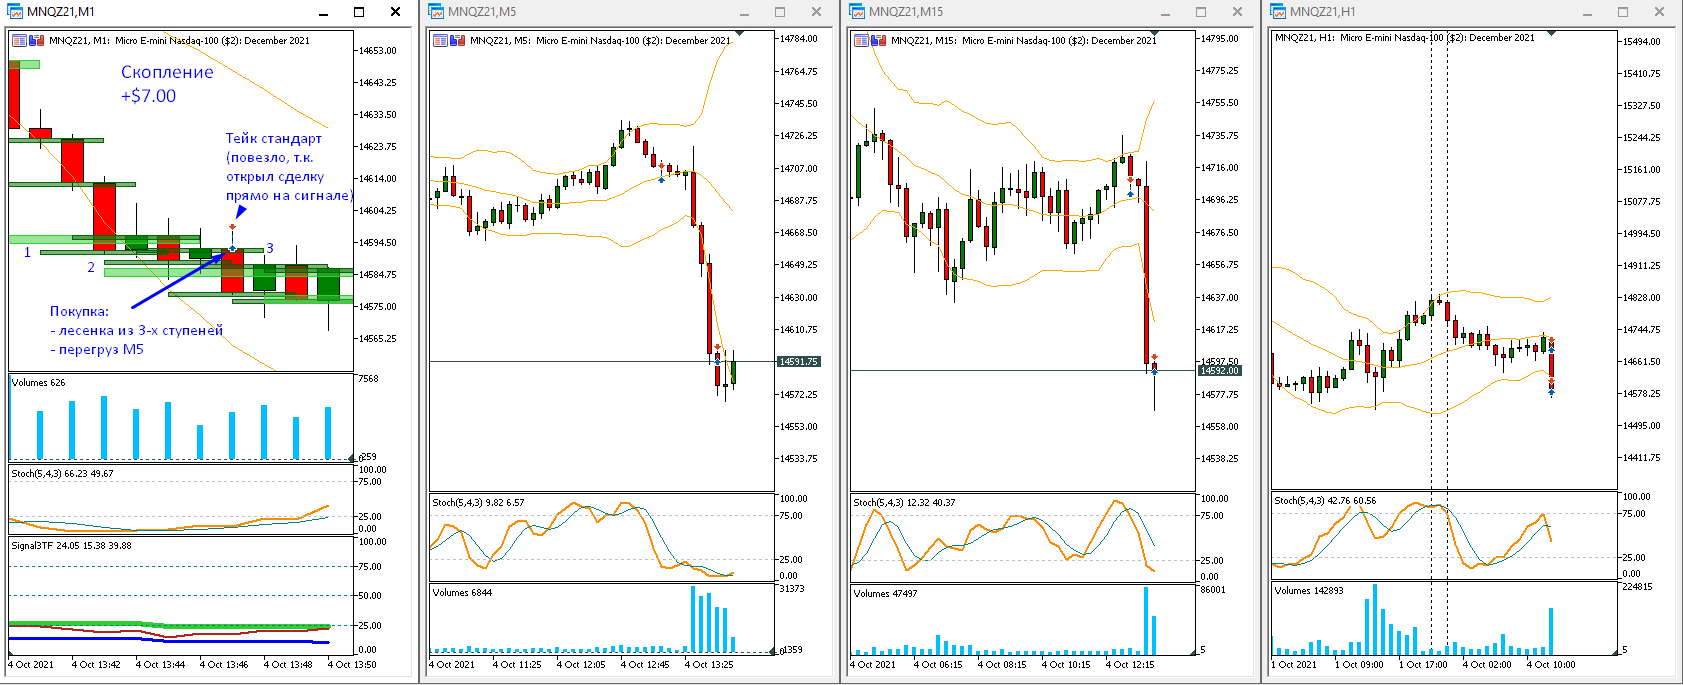Click the 'Volumes 626' indicator label
This screenshot has height=685, width=1683.
tap(39, 382)
